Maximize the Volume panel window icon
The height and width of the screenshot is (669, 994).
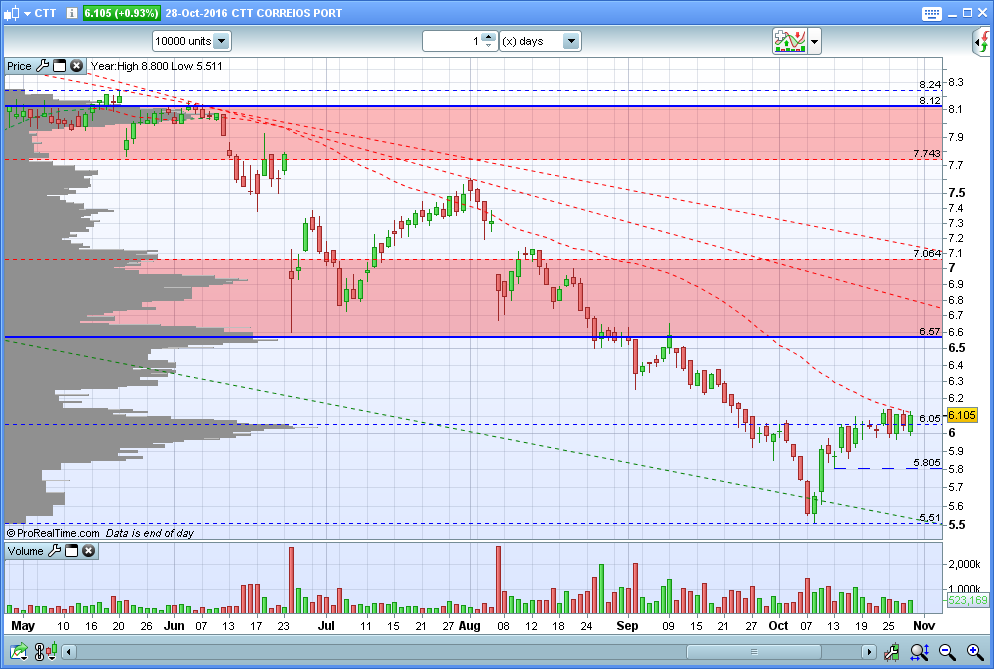(72, 551)
